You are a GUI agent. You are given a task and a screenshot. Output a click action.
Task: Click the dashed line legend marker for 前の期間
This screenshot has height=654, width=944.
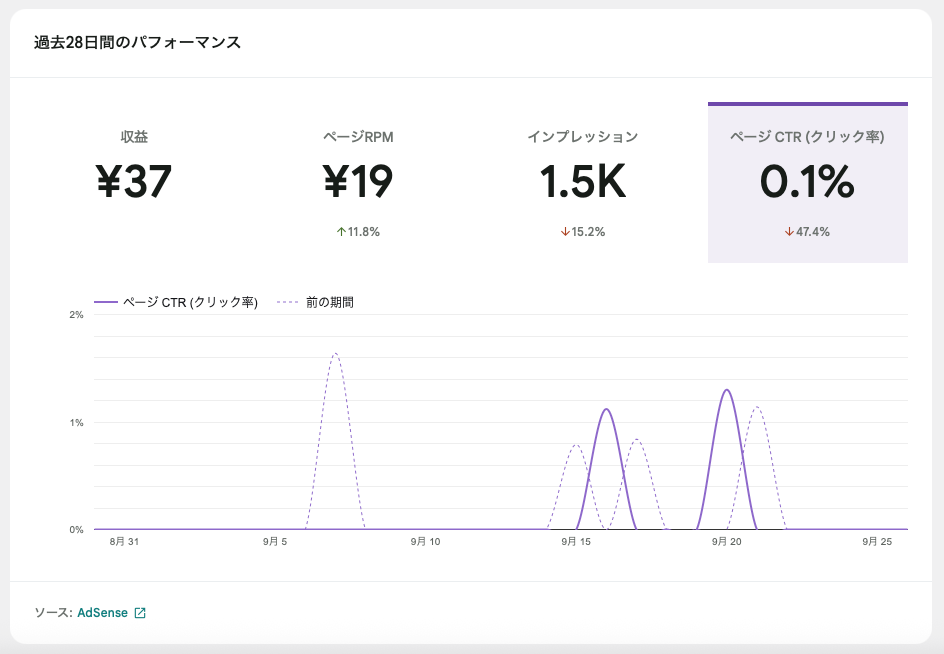288,302
